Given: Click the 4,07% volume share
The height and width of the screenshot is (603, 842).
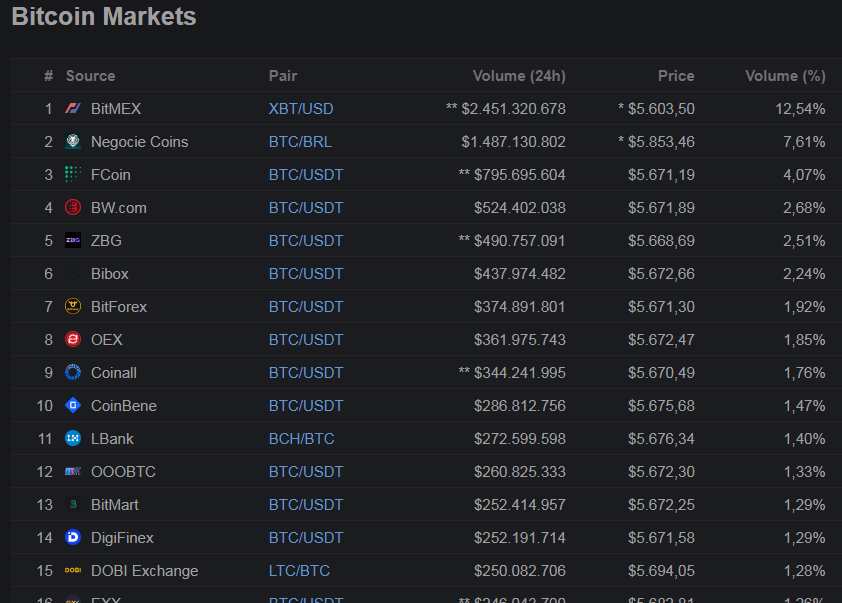Looking at the screenshot, I should [x=804, y=175].
